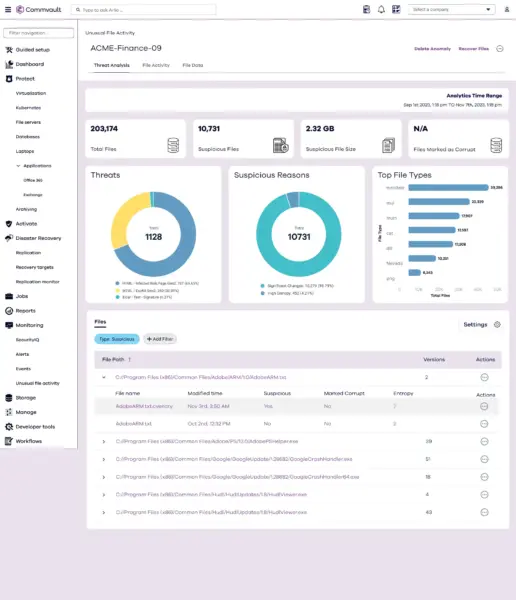
Task: Click the Filter navigation input field
Action: 39,33
